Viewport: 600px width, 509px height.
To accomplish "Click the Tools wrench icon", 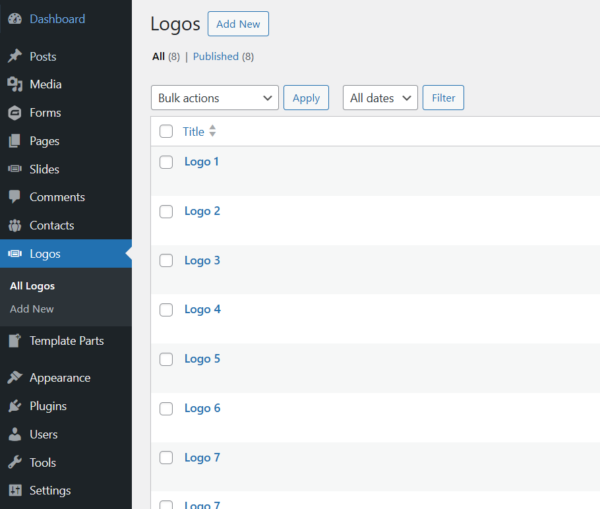I will pyautogui.click(x=15, y=462).
